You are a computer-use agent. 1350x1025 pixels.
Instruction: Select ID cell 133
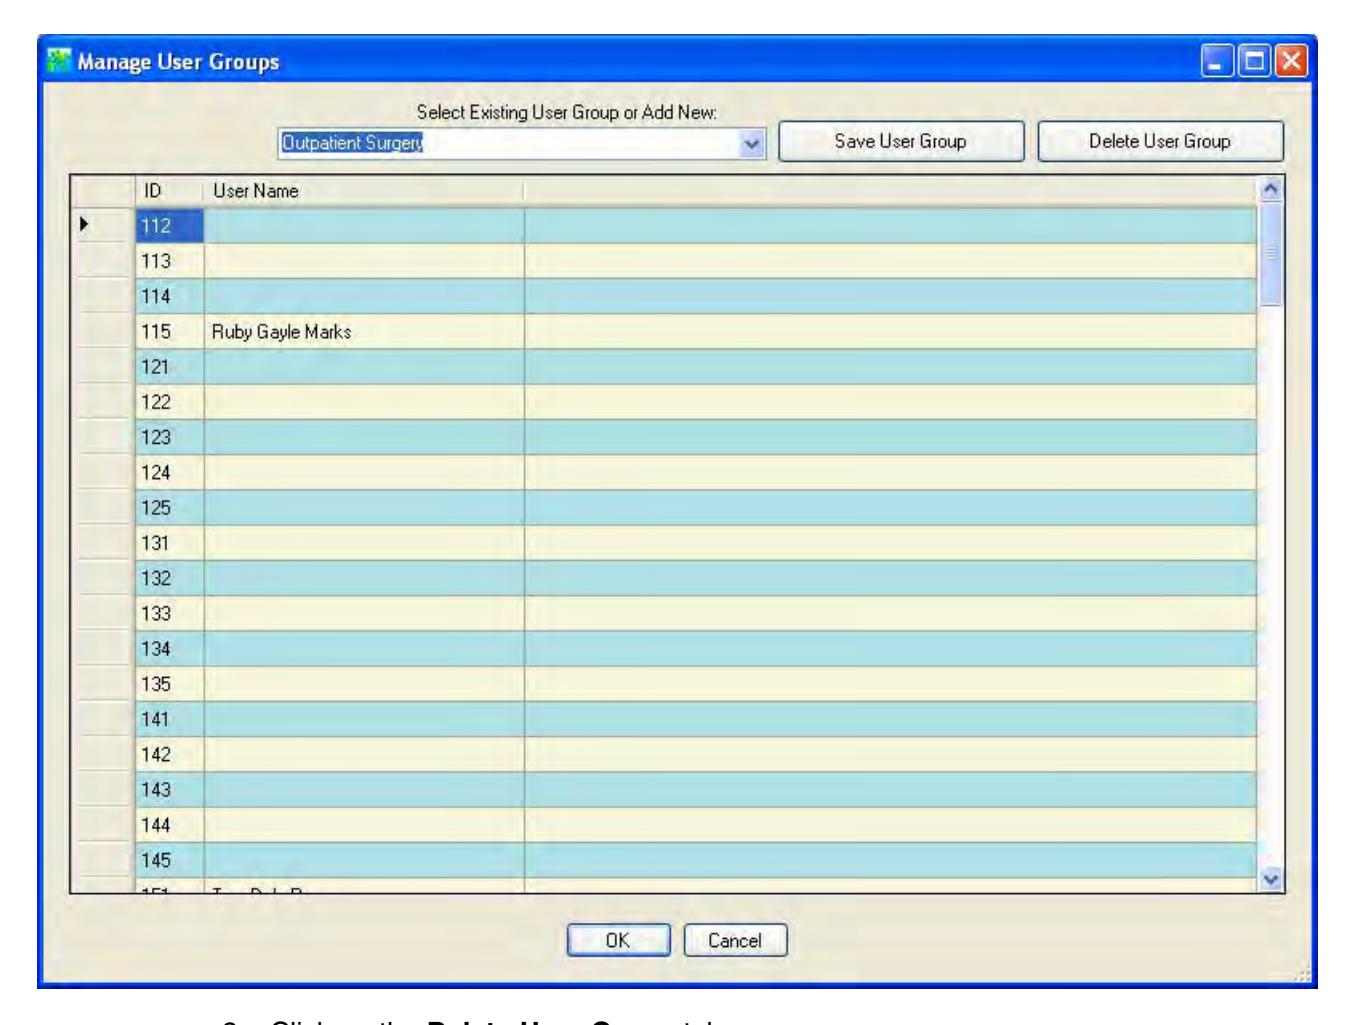tap(169, 613)
